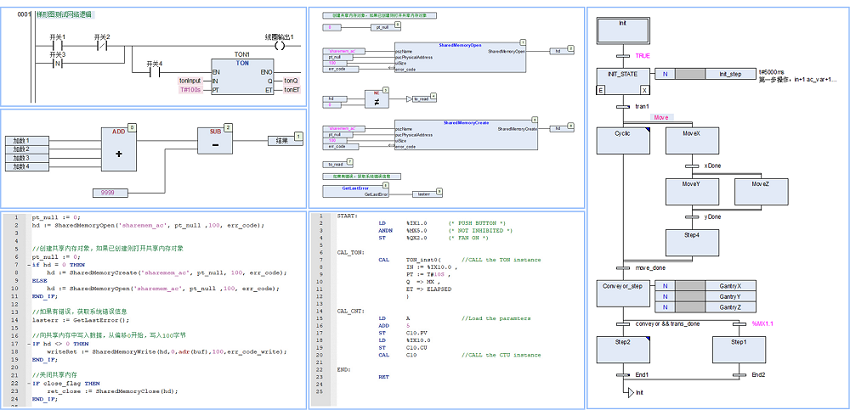The image size is (850, 410).
Task: Click the CAL_TON: label
Action: tap(350, 252)
